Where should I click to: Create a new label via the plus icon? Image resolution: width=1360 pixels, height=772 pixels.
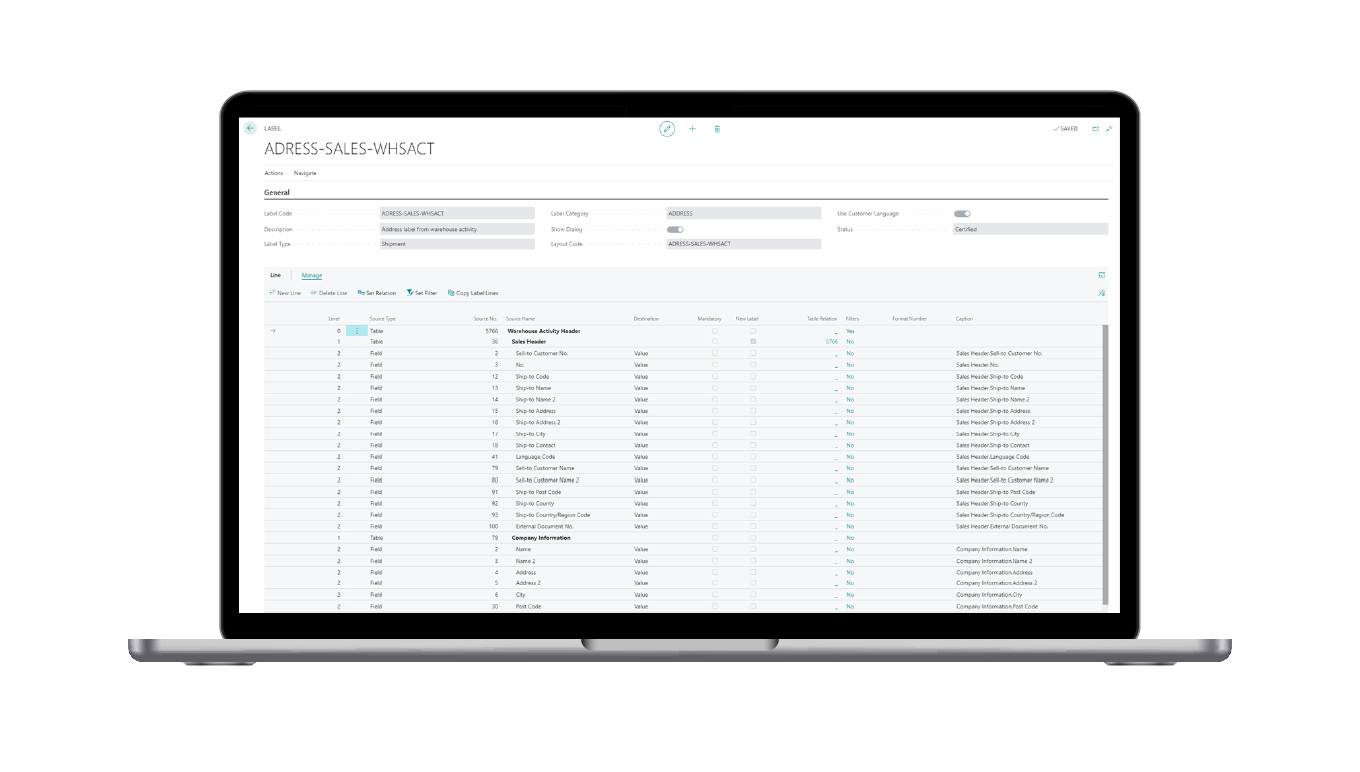click(x=692, y=129)
